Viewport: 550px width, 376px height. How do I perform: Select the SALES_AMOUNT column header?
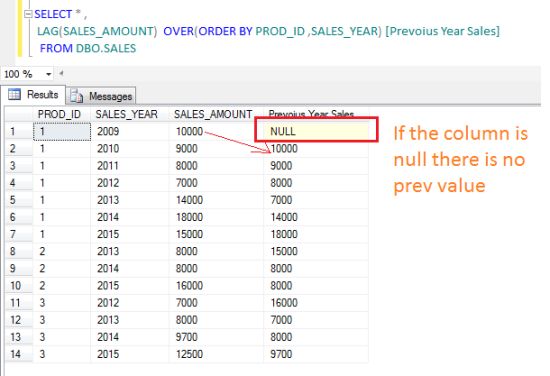(x=216, y=114)
